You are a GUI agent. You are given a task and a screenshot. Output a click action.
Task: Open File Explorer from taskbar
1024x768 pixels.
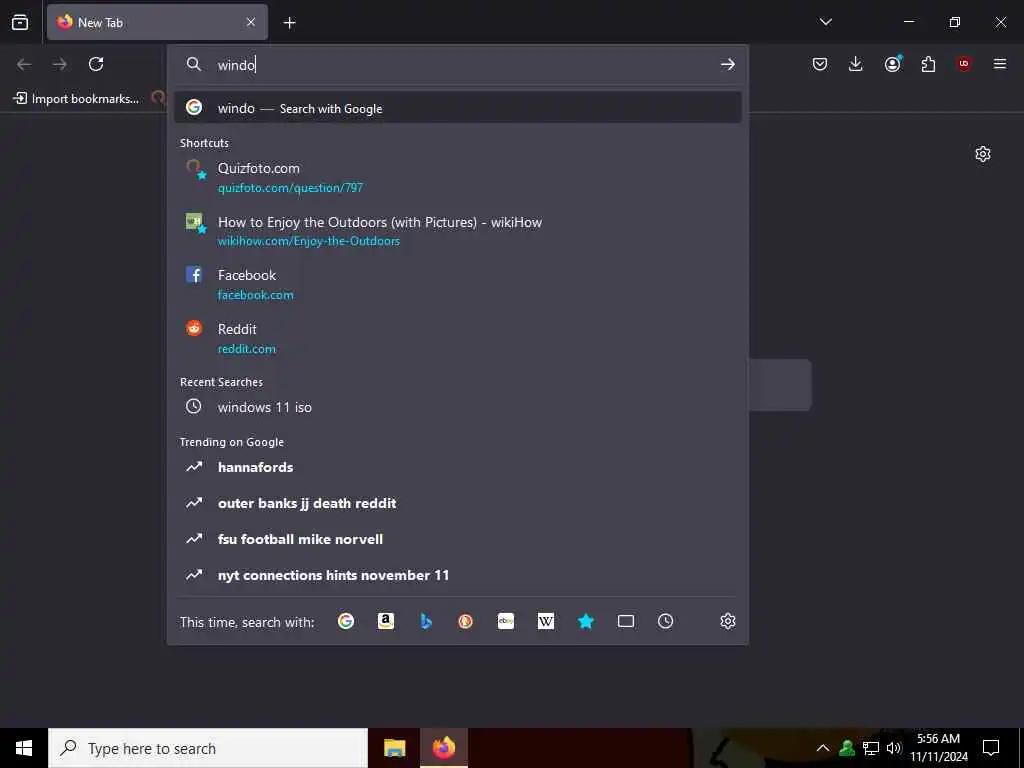tap(394, 748)
